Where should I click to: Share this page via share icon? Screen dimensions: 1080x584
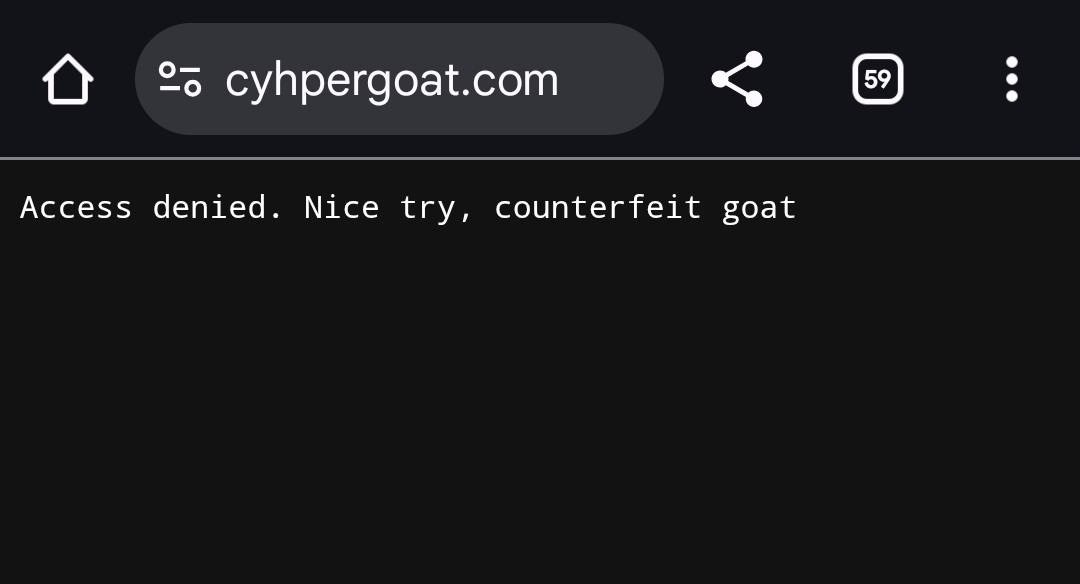pos(737,79)
